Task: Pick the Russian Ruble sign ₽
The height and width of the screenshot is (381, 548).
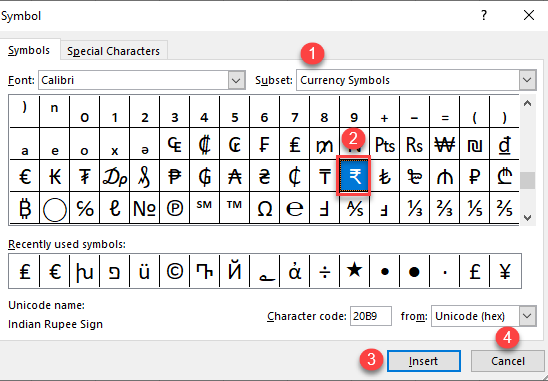Action: 475,176
